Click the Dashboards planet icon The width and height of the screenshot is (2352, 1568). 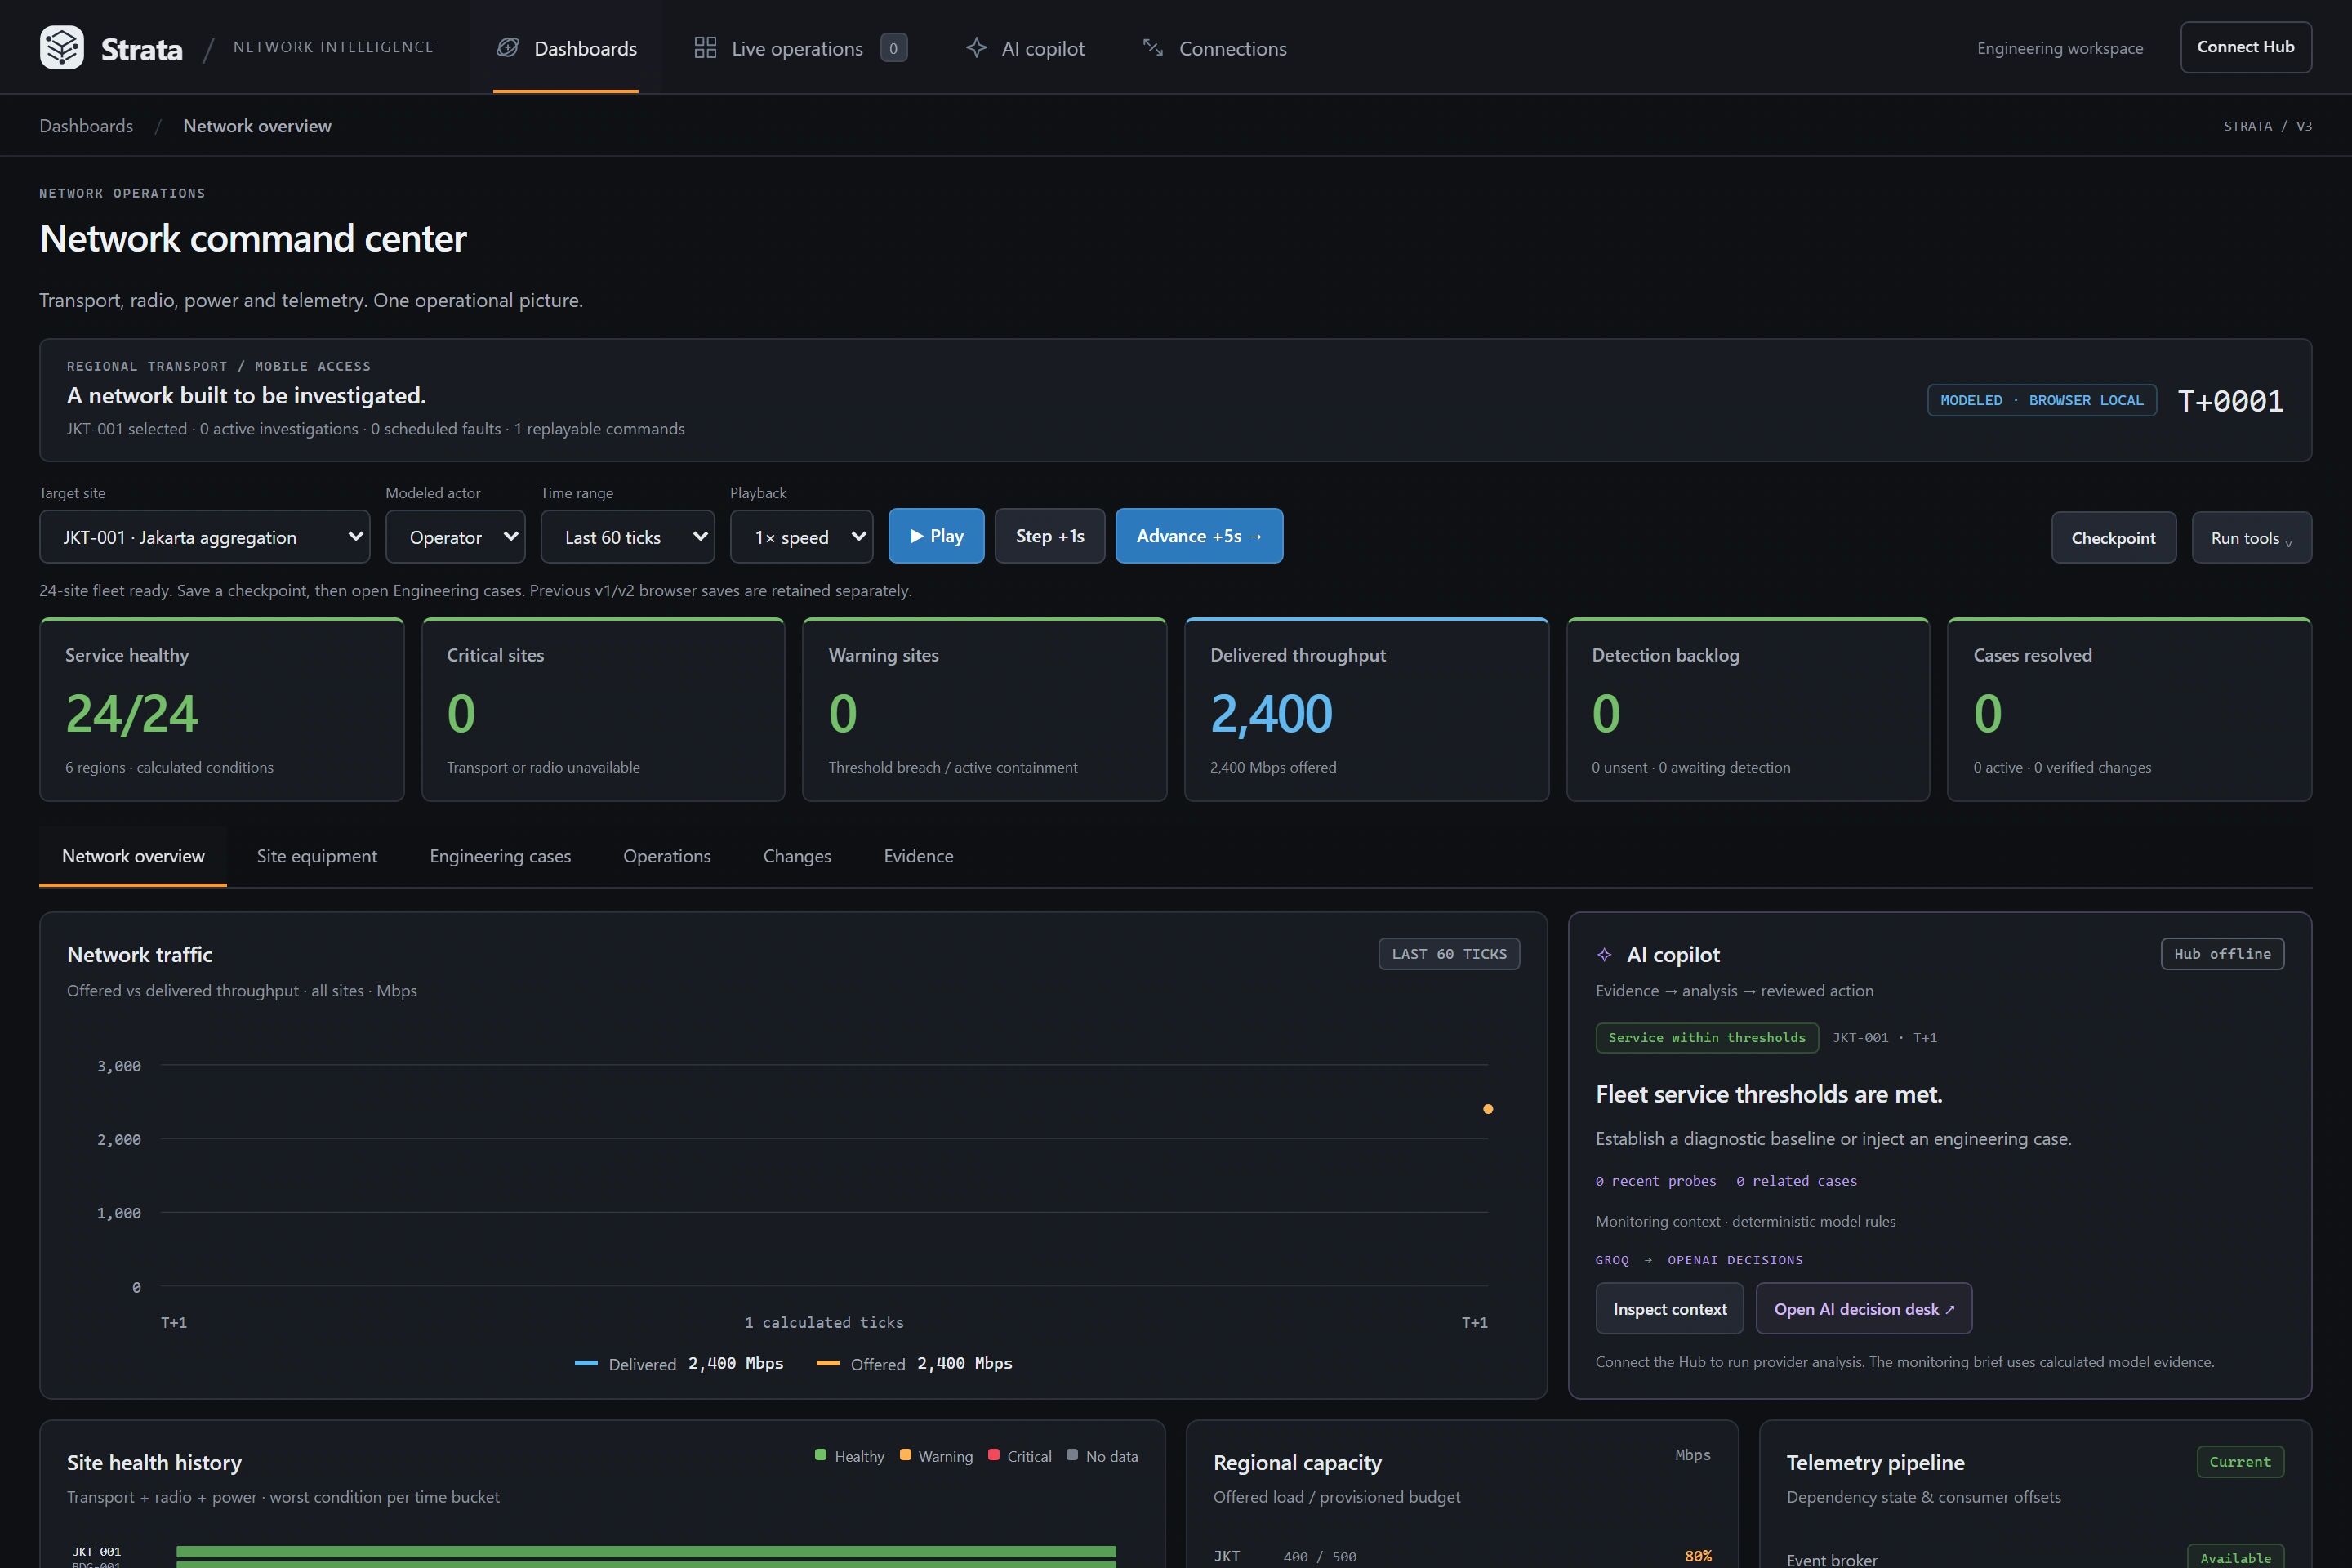[x=508, y=47]
